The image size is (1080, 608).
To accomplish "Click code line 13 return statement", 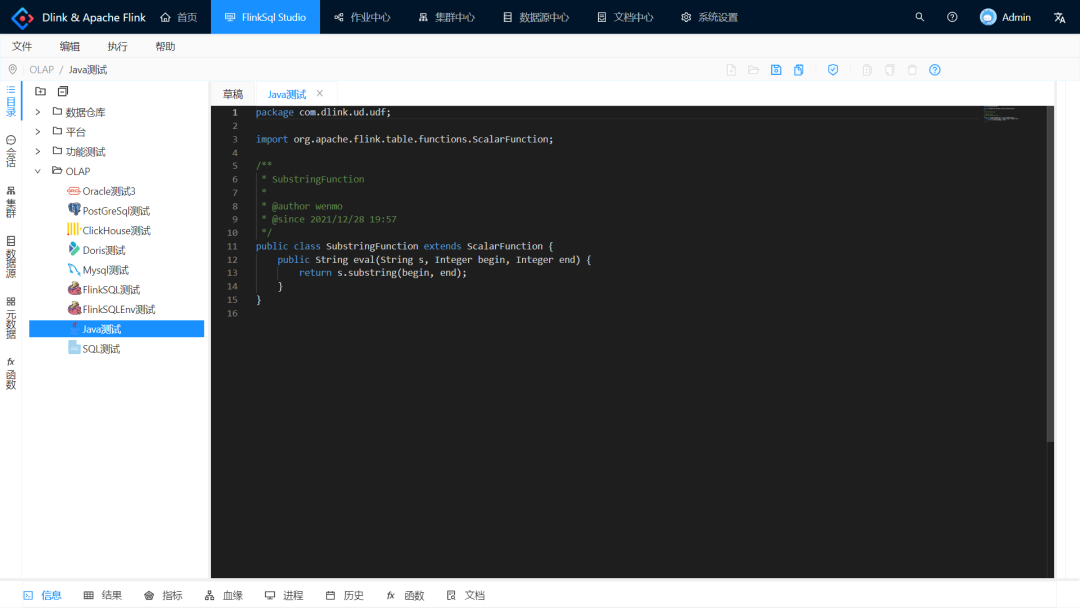I will pos(382,273).
